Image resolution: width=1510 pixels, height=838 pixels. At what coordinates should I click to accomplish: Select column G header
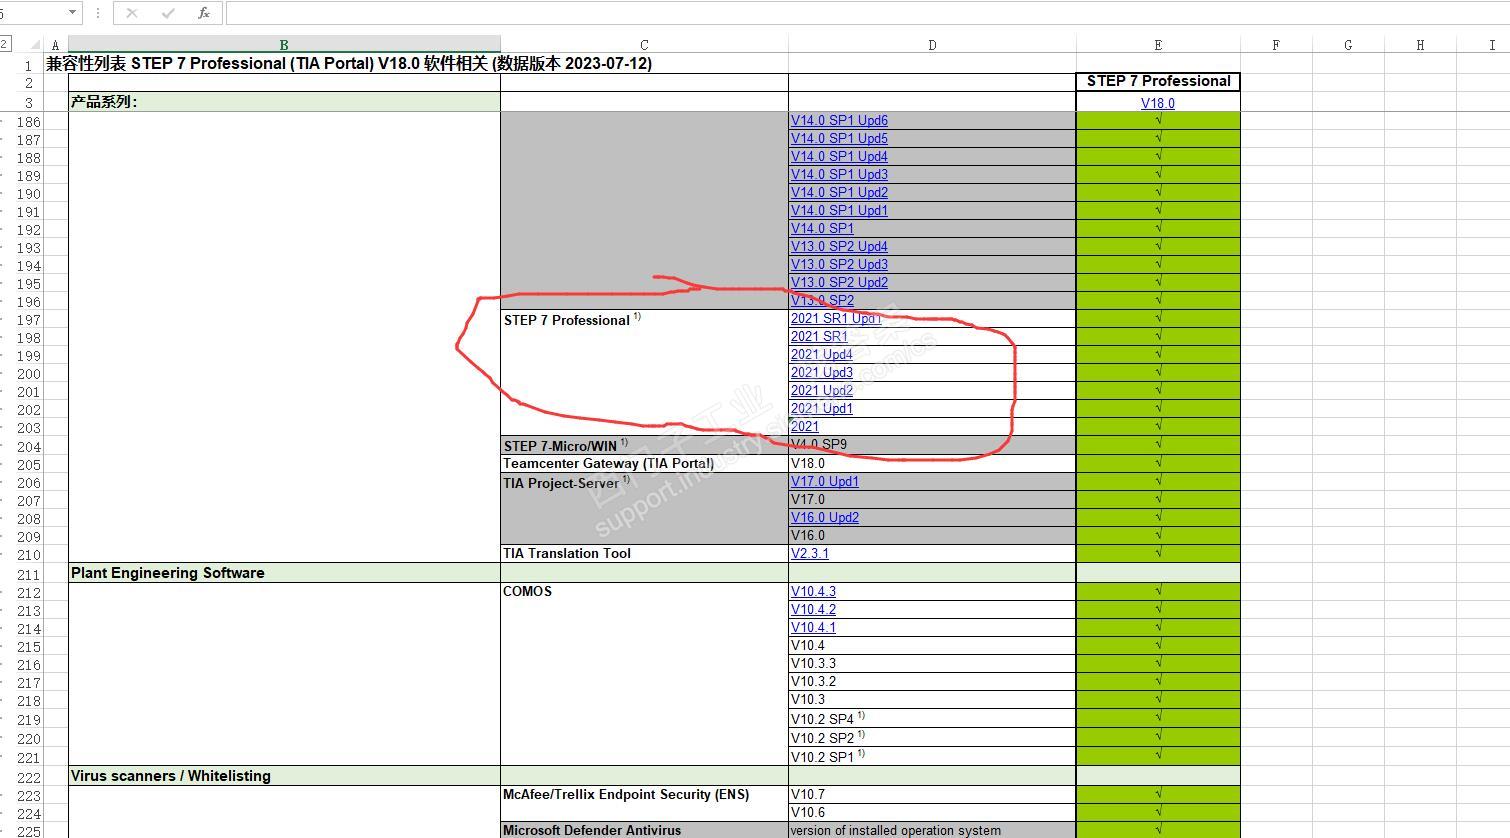(1348, 45)
